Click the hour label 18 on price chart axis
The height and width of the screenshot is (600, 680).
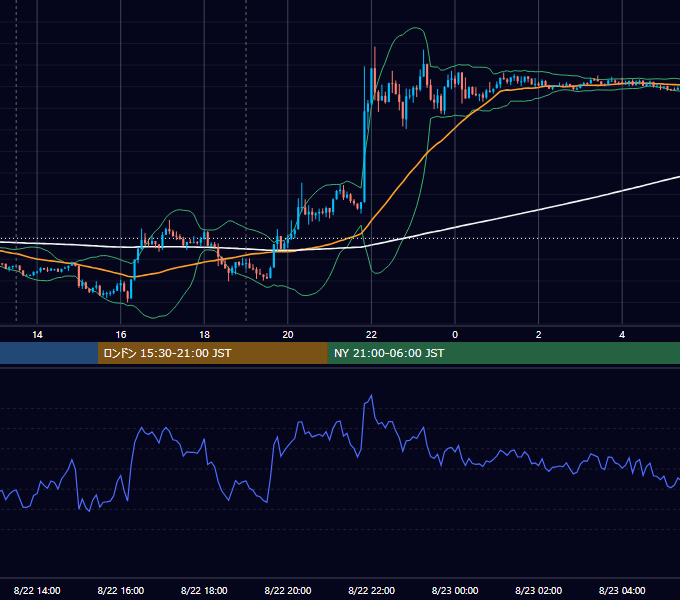tap(204, 335)
